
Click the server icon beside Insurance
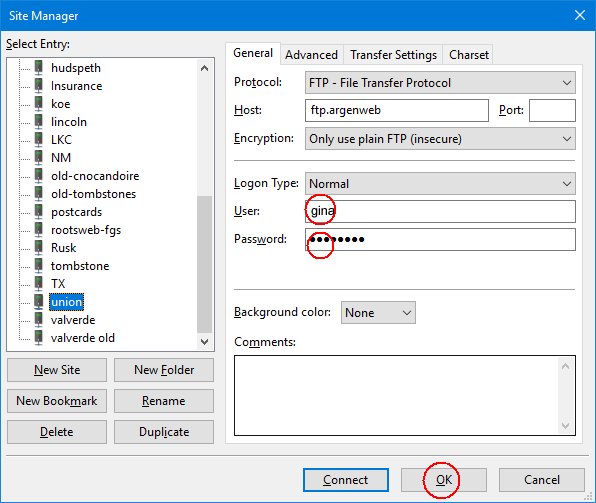[39, 86]
